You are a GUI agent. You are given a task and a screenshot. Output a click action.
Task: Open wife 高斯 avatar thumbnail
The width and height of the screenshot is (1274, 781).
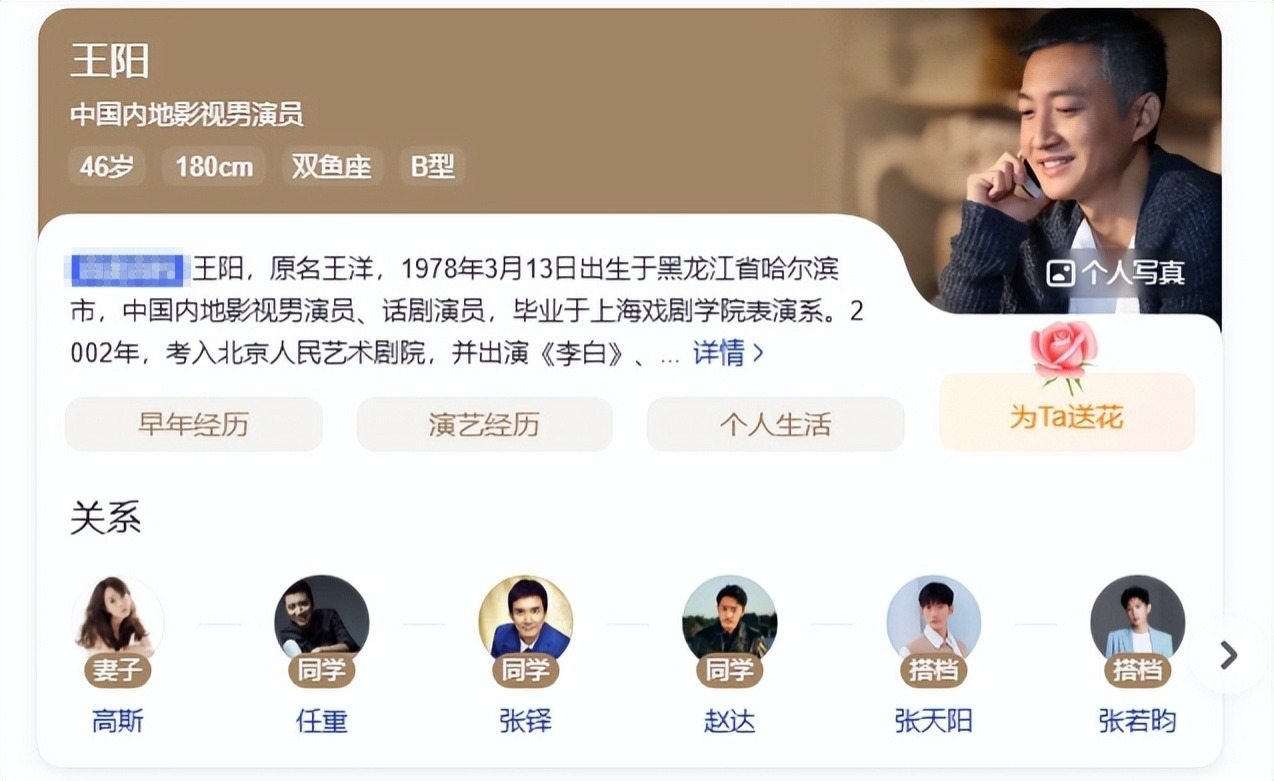(x=118, y=620)
